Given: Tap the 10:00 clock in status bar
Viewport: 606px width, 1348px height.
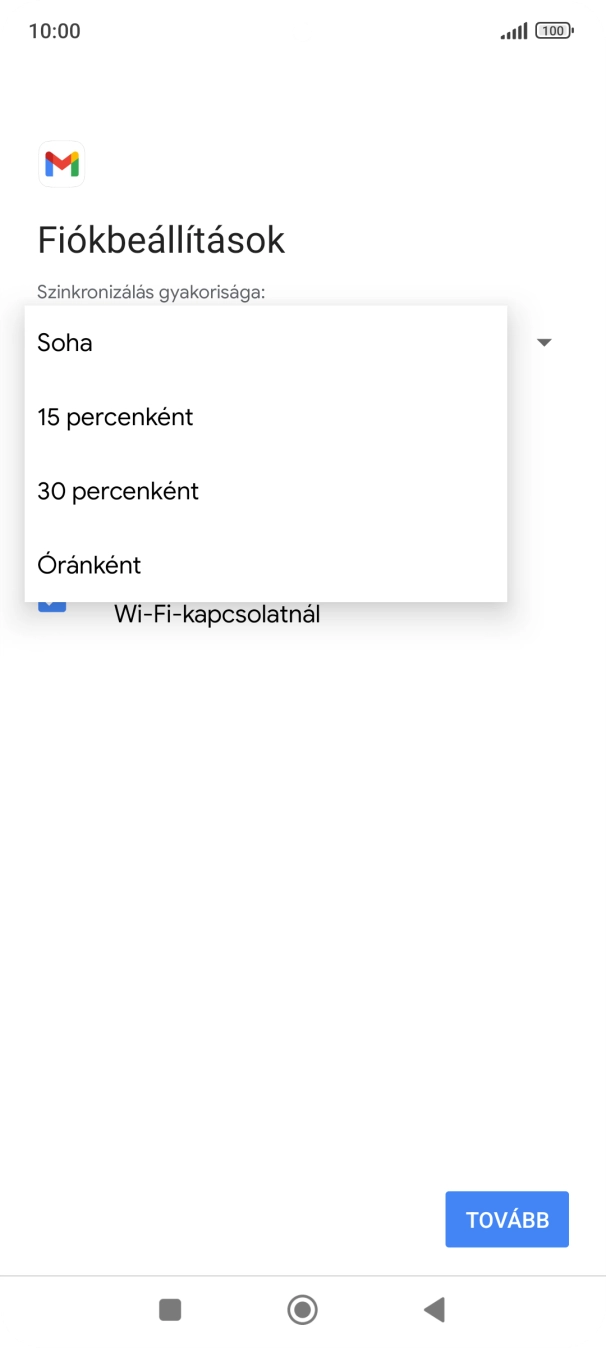Looking at the screenshot, I should 54,31.
